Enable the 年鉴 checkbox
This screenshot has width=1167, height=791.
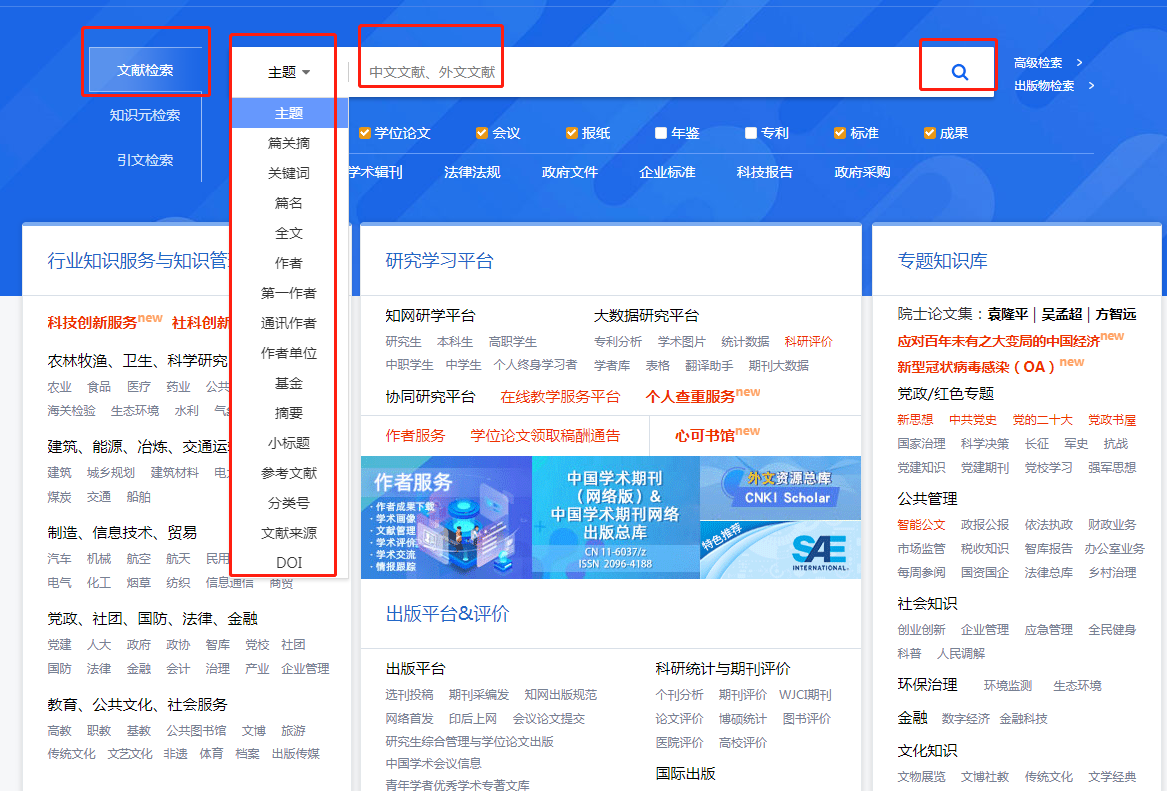tap(660, 133)
